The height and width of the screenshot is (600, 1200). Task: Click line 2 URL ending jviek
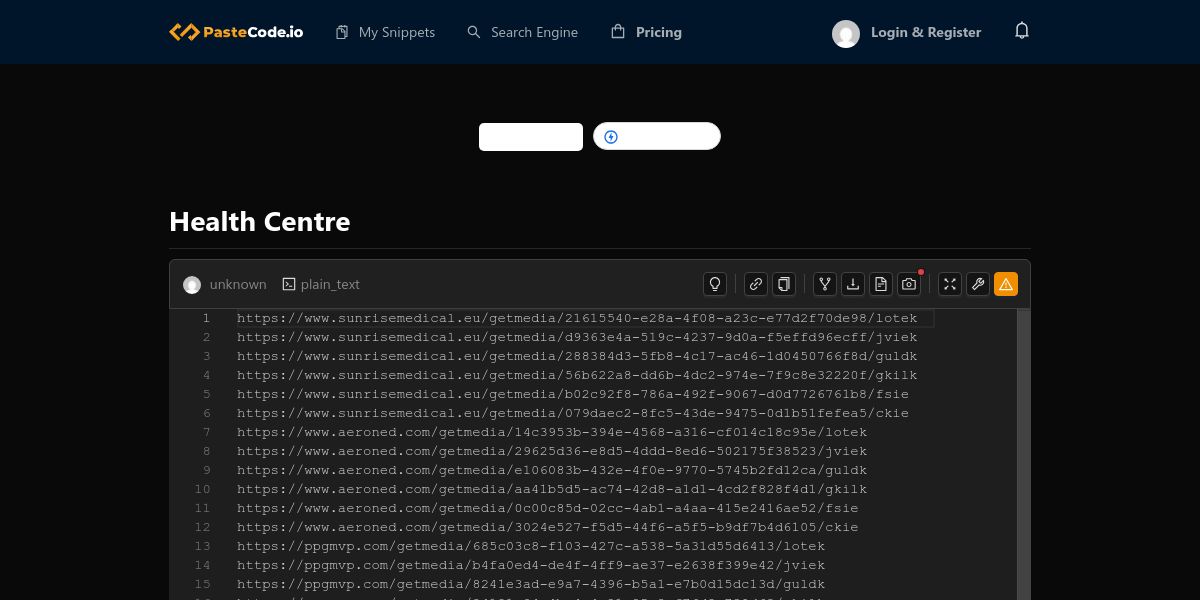tap(577, 337)
